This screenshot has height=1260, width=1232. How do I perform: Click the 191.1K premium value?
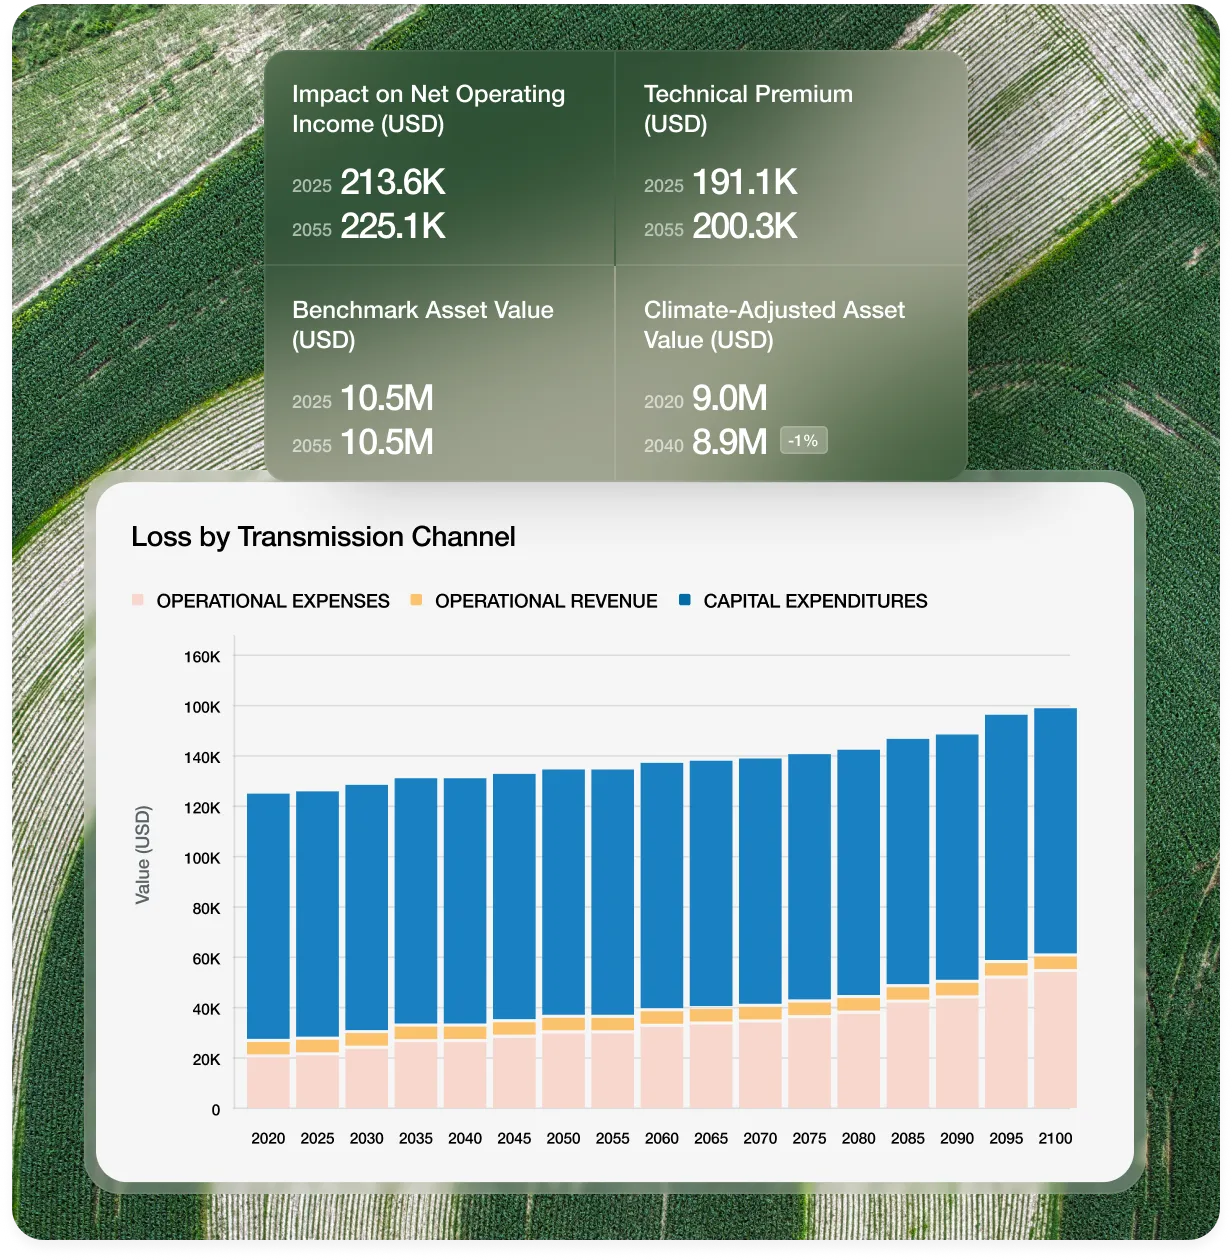pos(745,182)
